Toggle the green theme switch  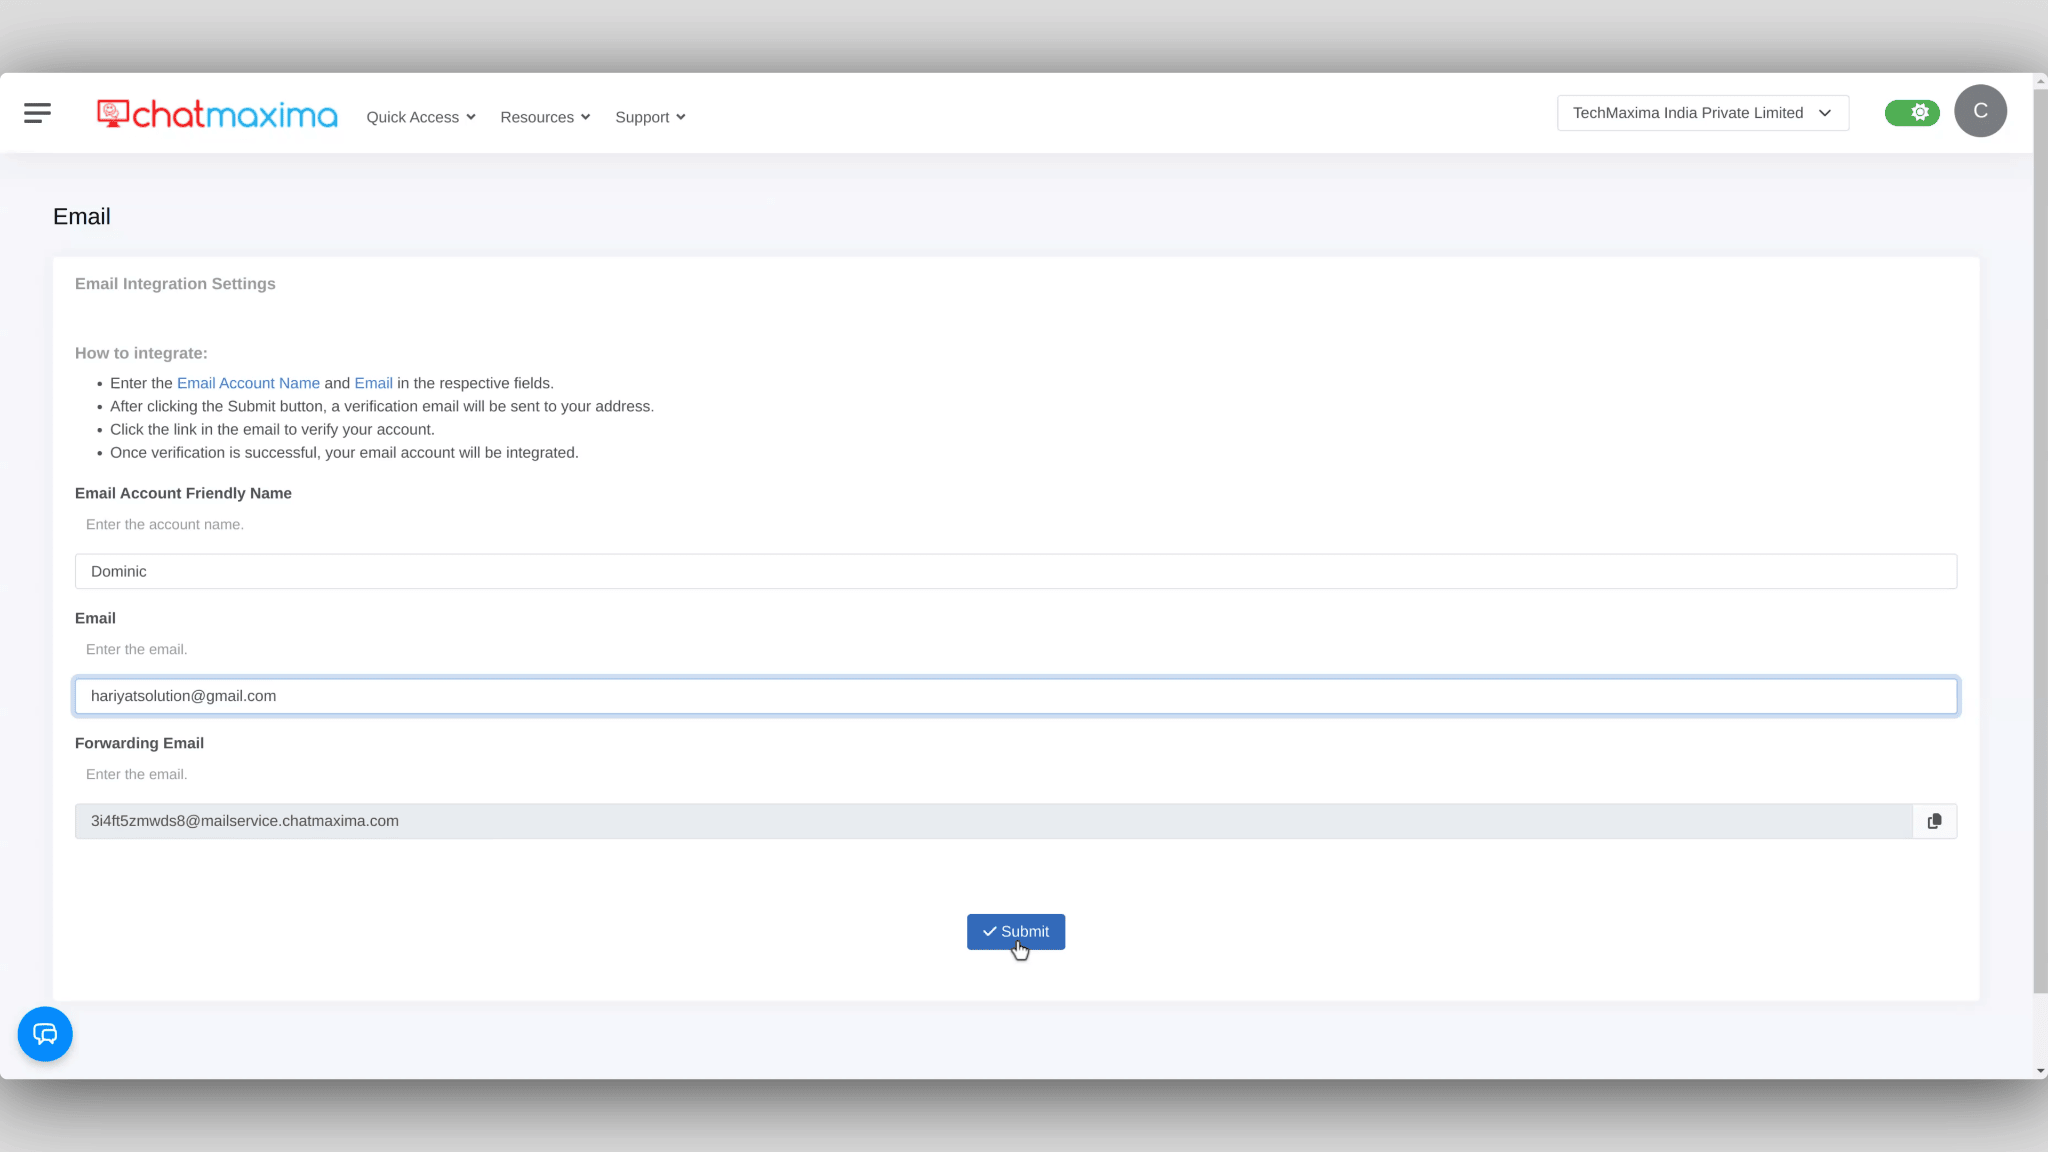pos(1911,113)
